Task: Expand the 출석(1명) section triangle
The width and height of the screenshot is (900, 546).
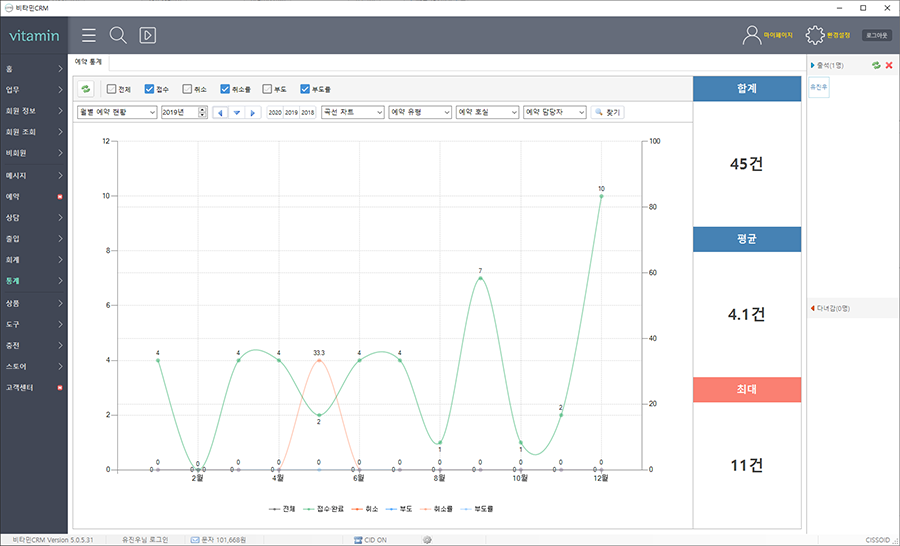Action: click(x=813, y=65)
